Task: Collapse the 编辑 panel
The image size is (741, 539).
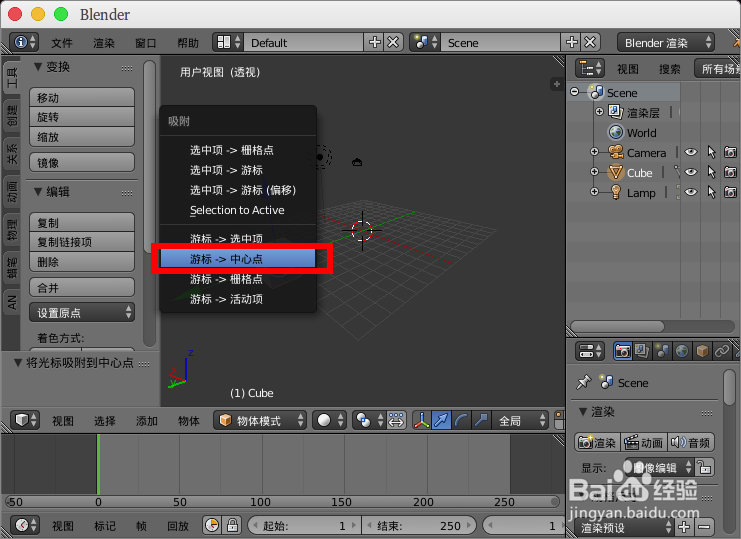Action: point(38,192)
